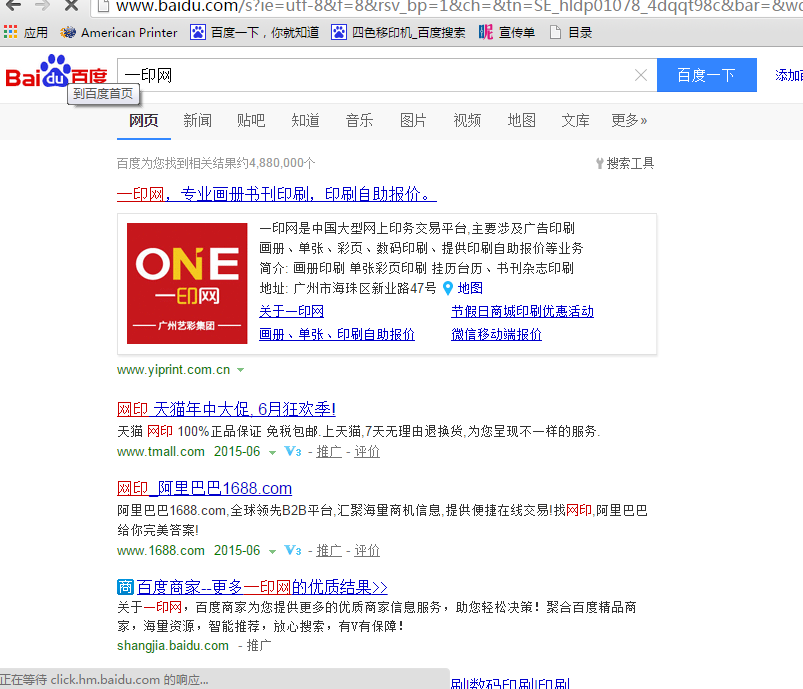Image resolution: width=803 pixels, height=689 pixels.
Task: Open the 目录 bookmark
Action: click(570, 33)
